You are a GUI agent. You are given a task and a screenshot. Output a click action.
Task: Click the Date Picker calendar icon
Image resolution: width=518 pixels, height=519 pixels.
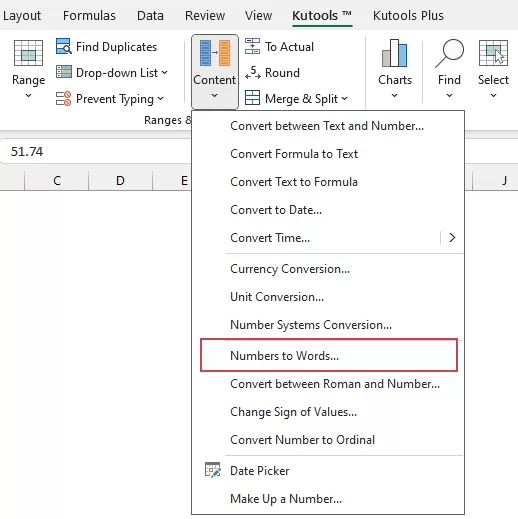click(x=213, y=470)
